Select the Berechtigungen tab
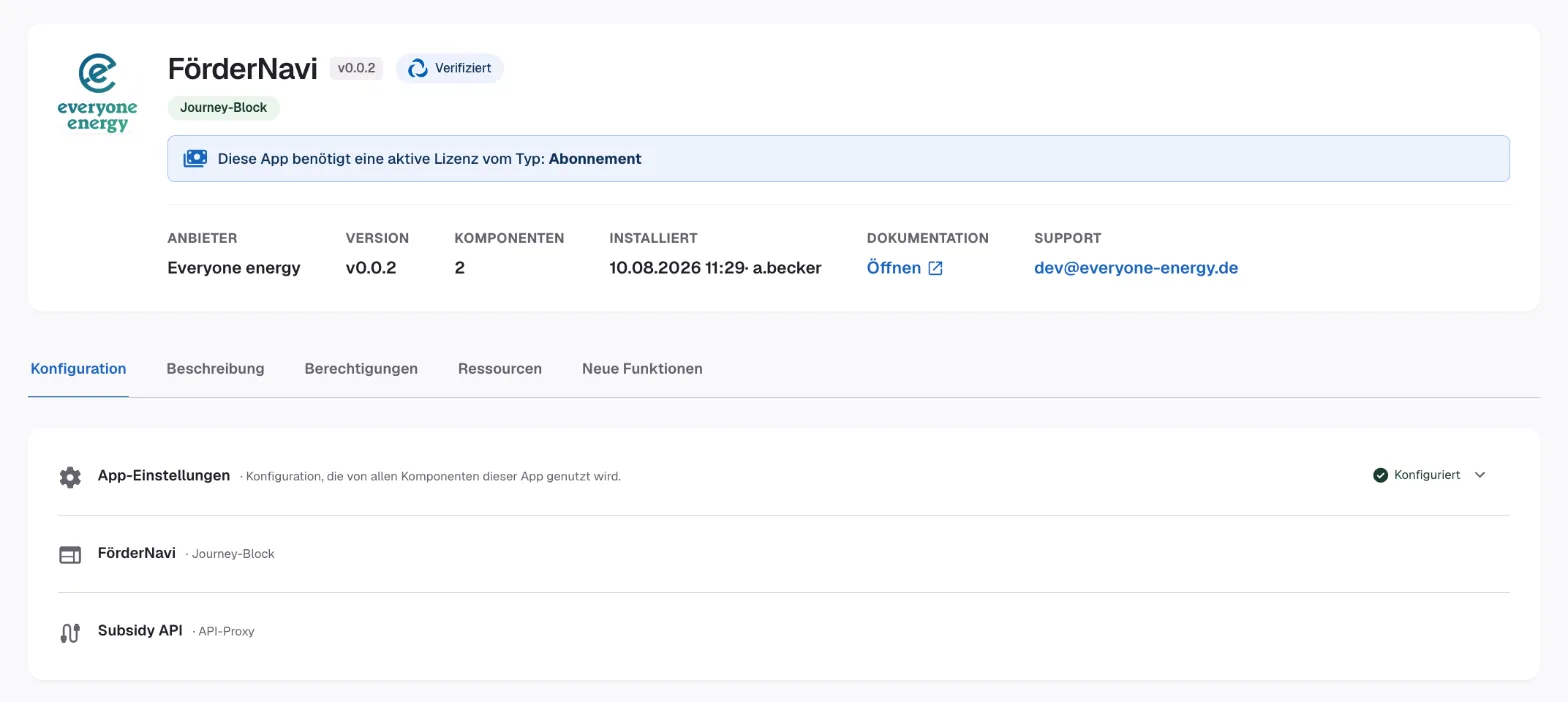The width and height of the screenshot is (1568, 702). coord(361,368)
